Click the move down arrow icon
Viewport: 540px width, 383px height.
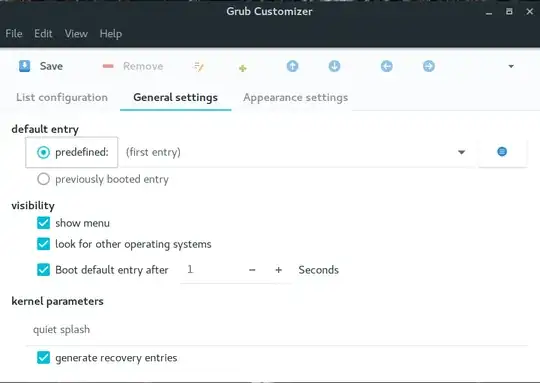point(334,66)
